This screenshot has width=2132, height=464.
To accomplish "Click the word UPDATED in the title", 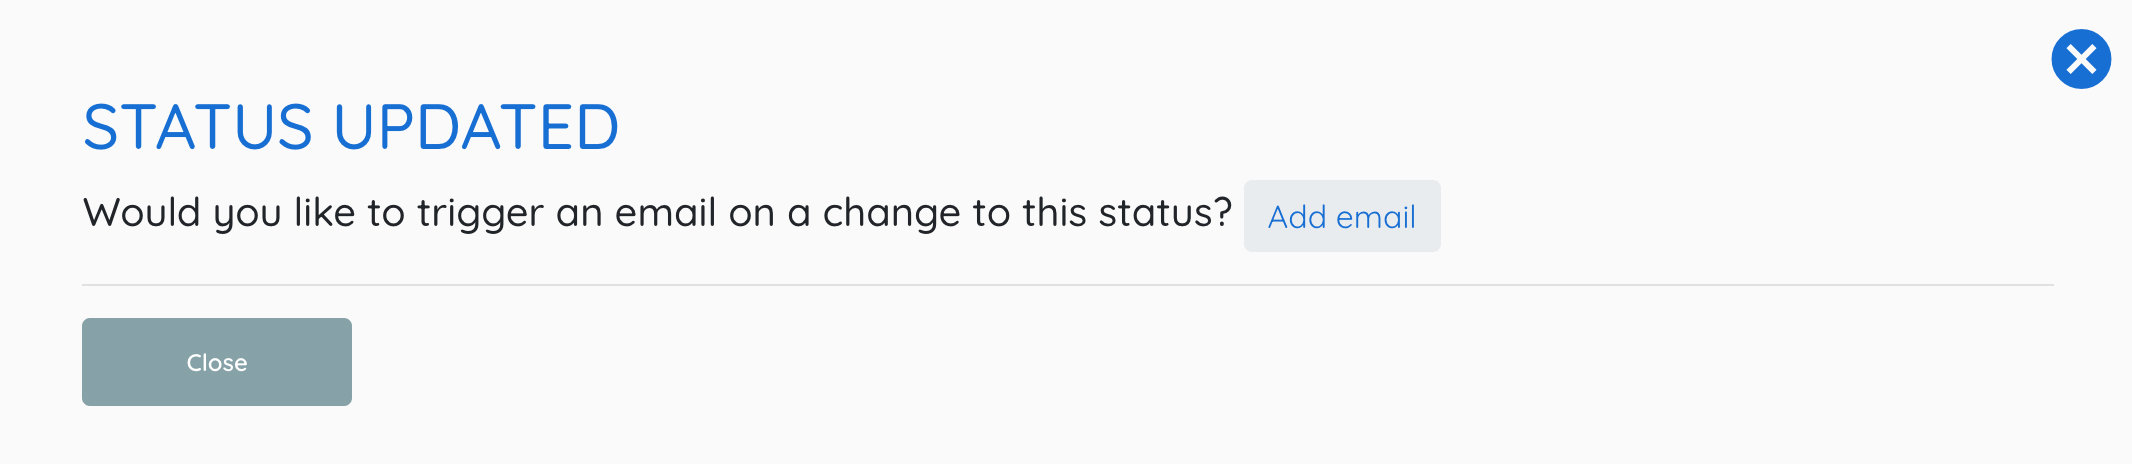I will coord(477,128).
